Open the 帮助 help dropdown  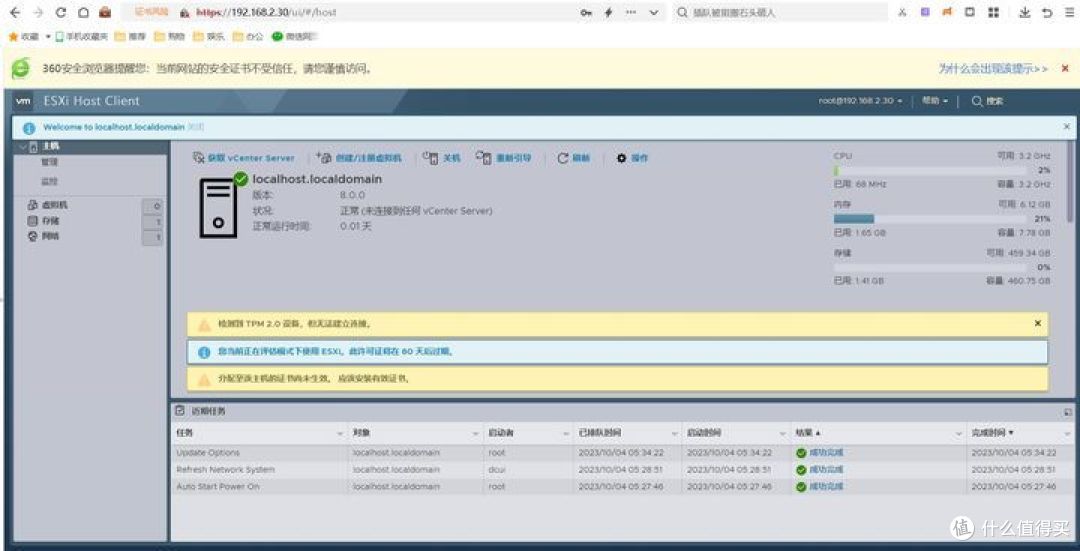[935, 101]
